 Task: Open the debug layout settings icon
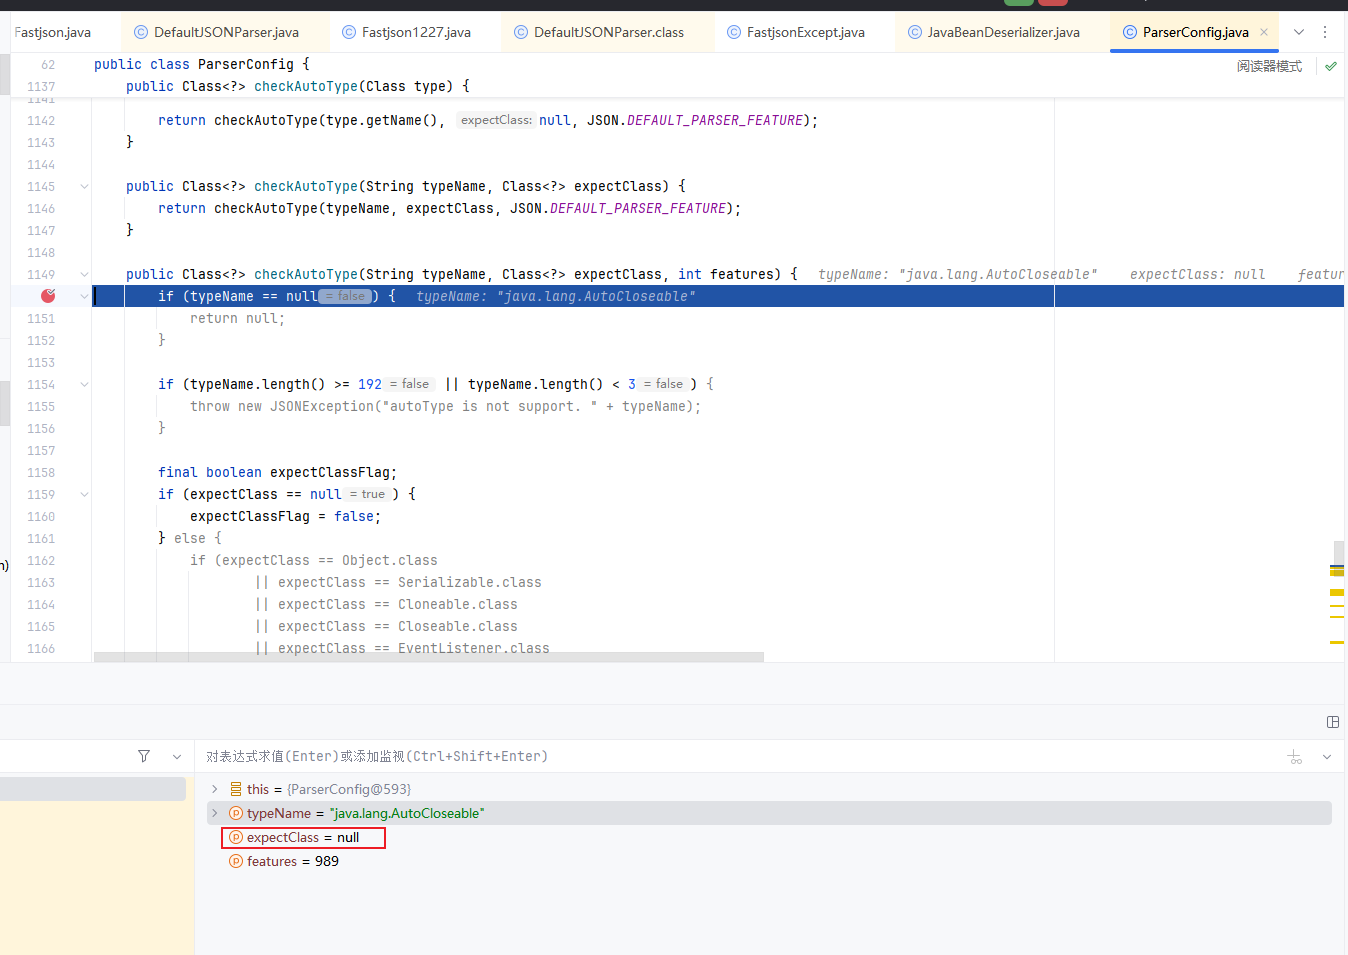pos(1332,722)
